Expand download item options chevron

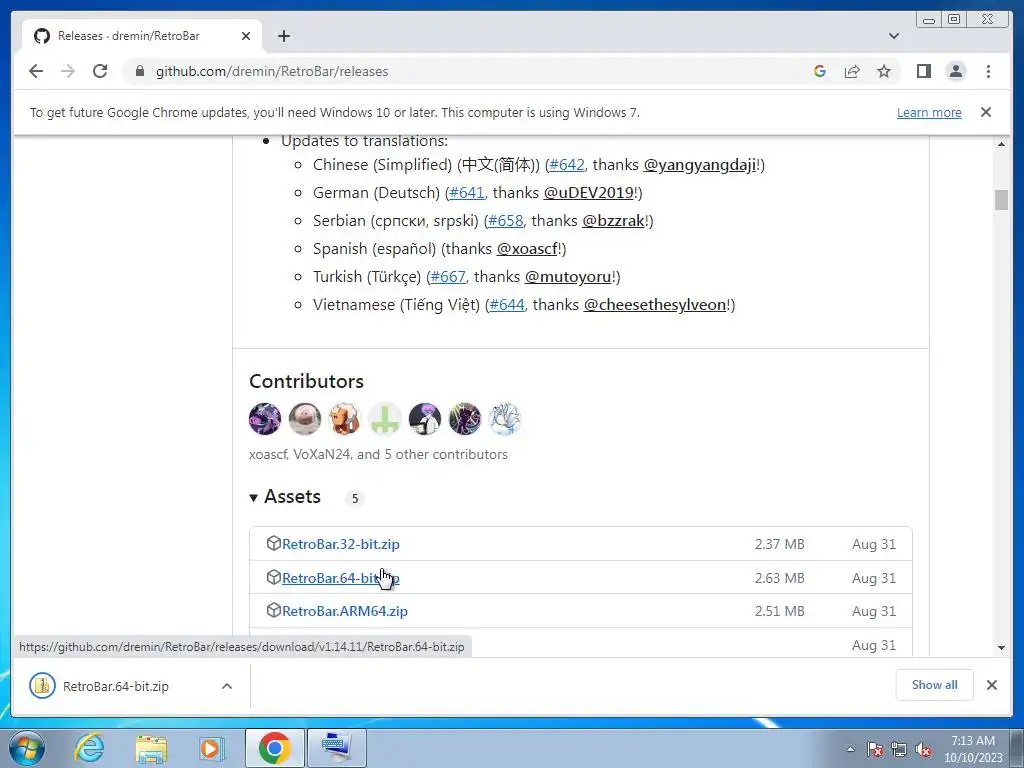227,686
